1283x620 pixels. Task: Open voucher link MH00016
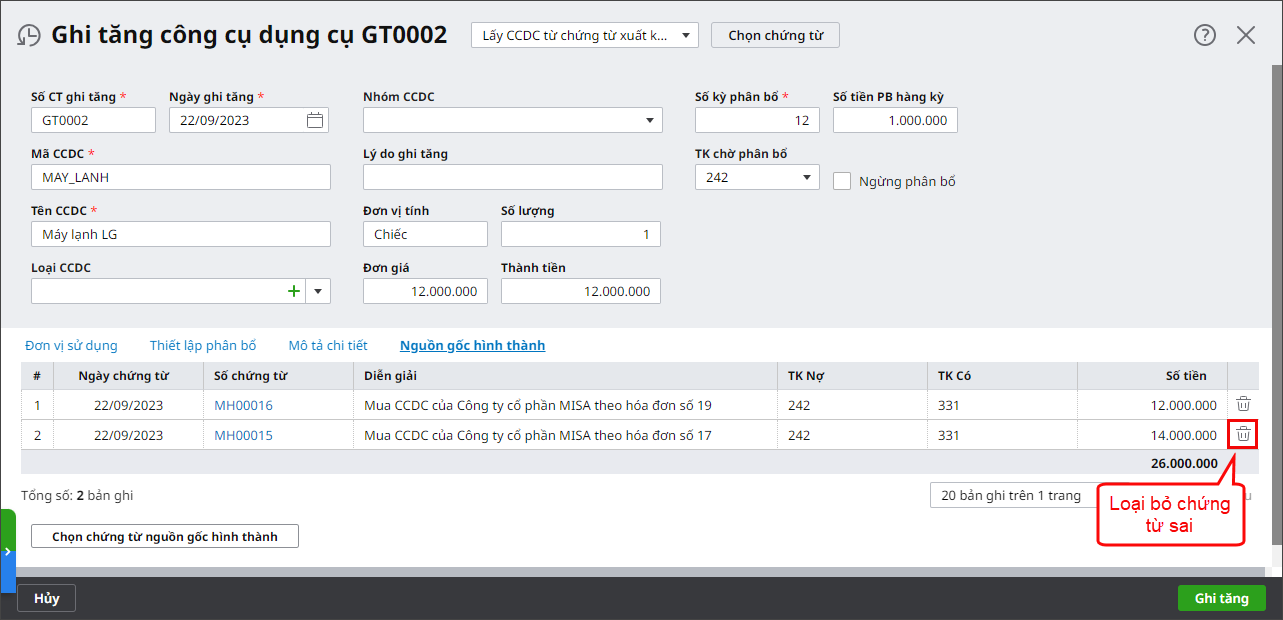coord(243,405)
